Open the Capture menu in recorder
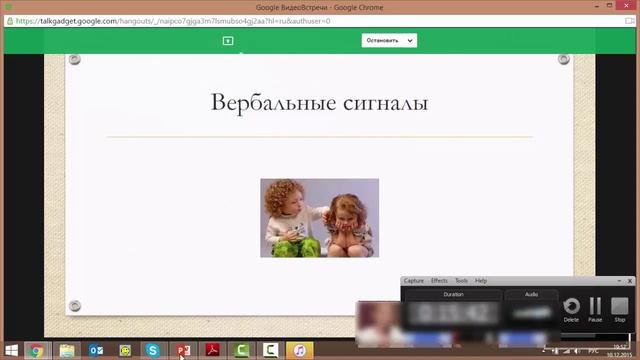The height and width of the screenshot is (360, 640). (x=413, y=281)
